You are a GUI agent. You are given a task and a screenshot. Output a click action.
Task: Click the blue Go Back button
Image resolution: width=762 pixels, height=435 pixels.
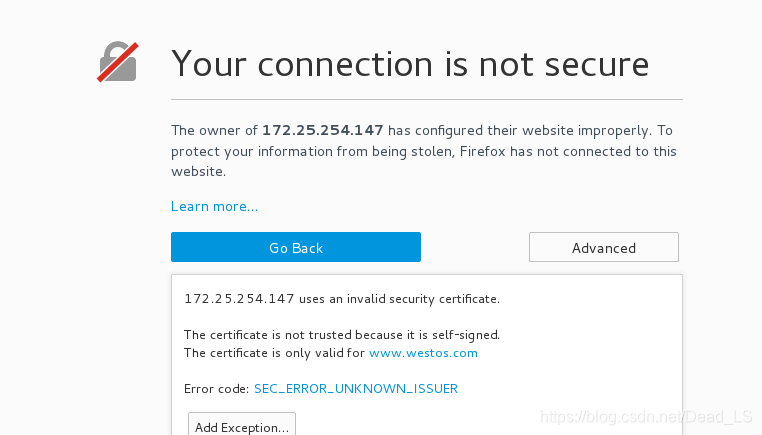[x=295, y=247]
